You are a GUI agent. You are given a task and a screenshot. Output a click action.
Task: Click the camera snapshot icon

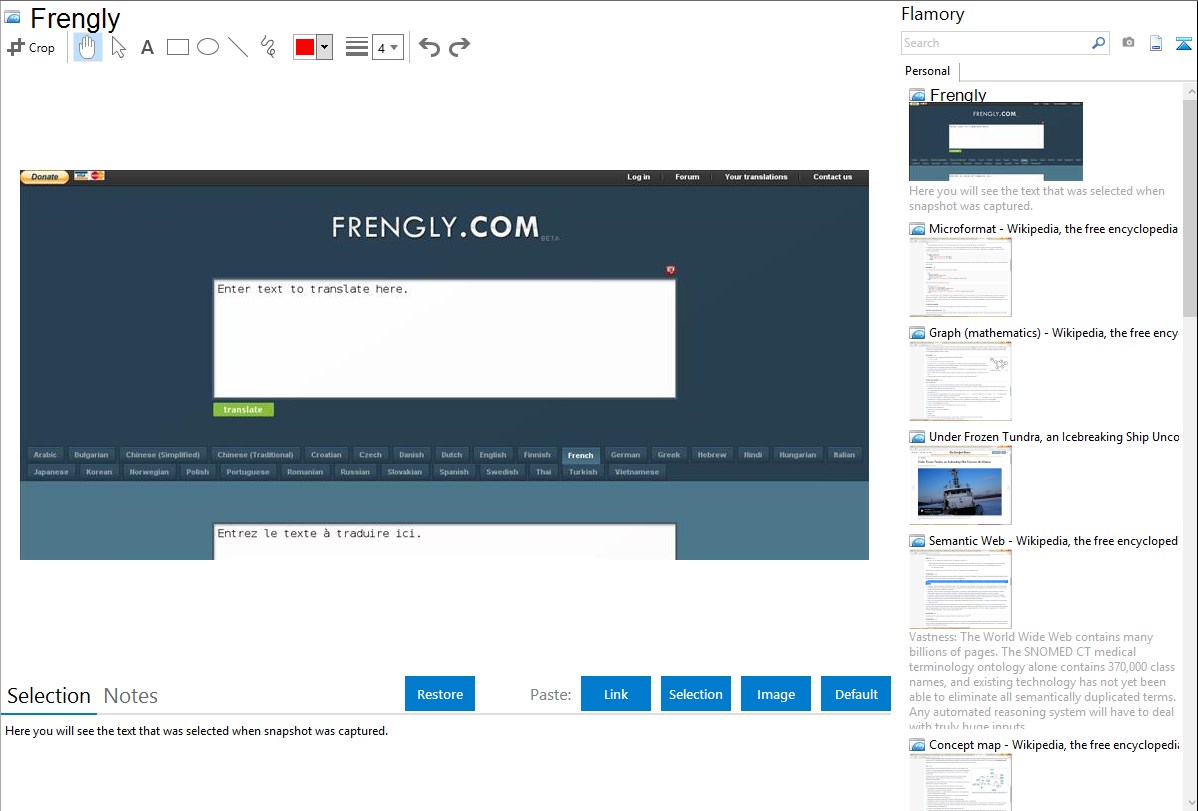coord(1128,43)
